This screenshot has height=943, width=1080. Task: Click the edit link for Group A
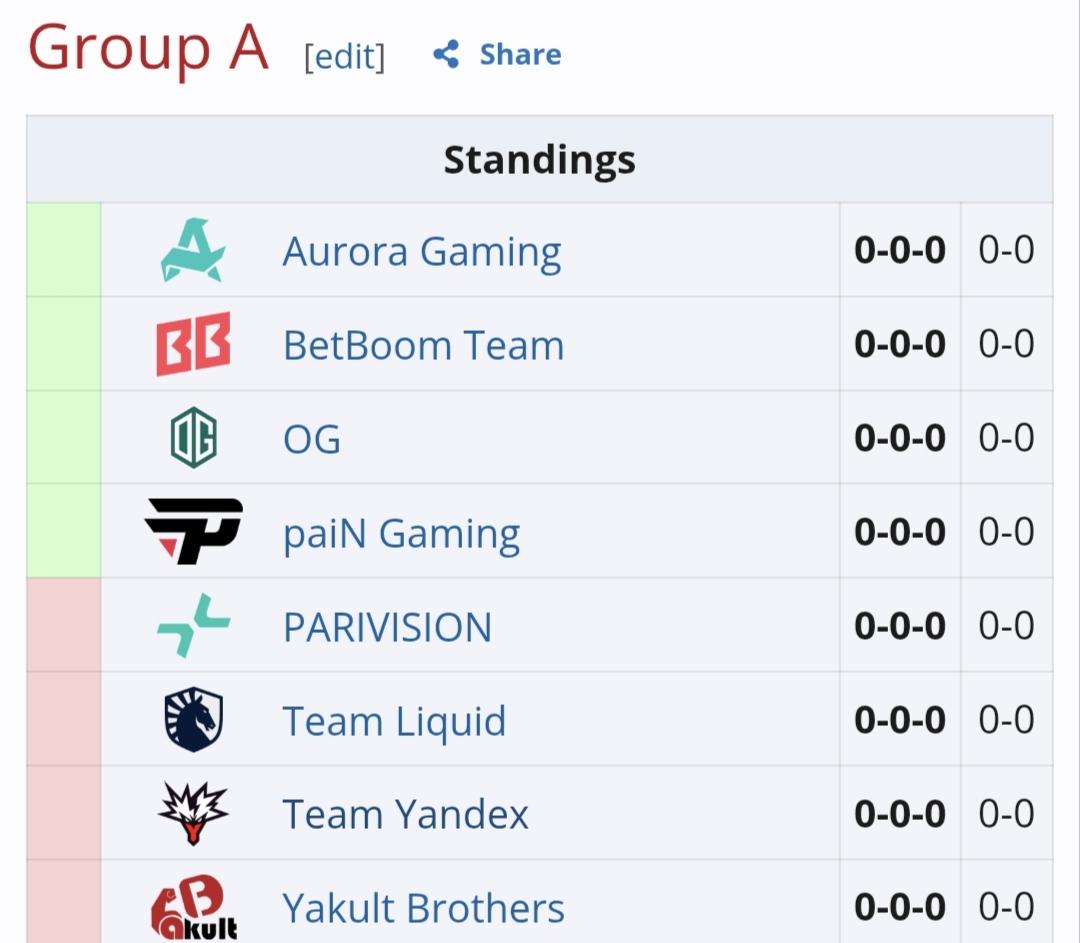click(x=344, y=57)
